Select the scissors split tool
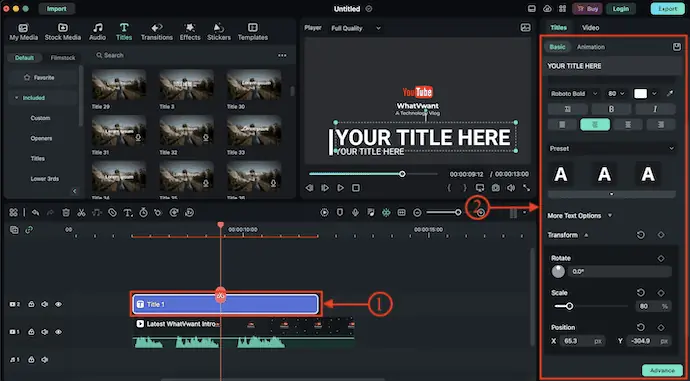 pyautogui.click(x=81, y=212)
